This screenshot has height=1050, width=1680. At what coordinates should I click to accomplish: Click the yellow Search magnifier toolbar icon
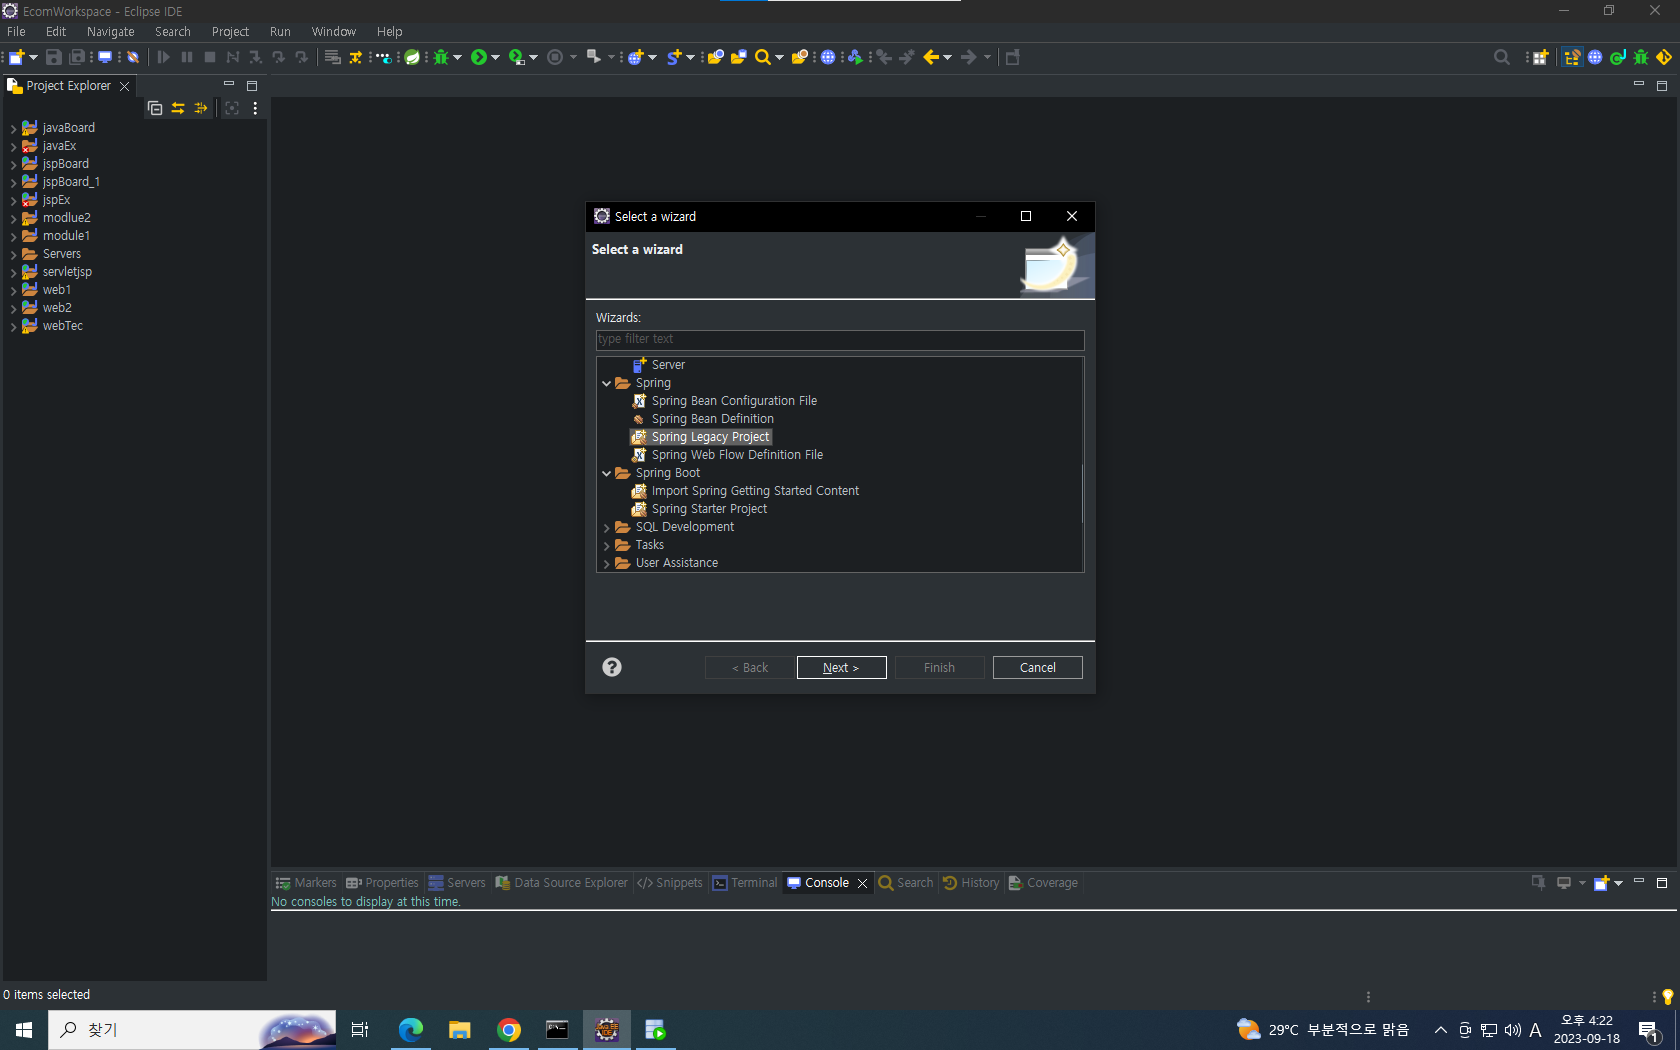(763, 57)
